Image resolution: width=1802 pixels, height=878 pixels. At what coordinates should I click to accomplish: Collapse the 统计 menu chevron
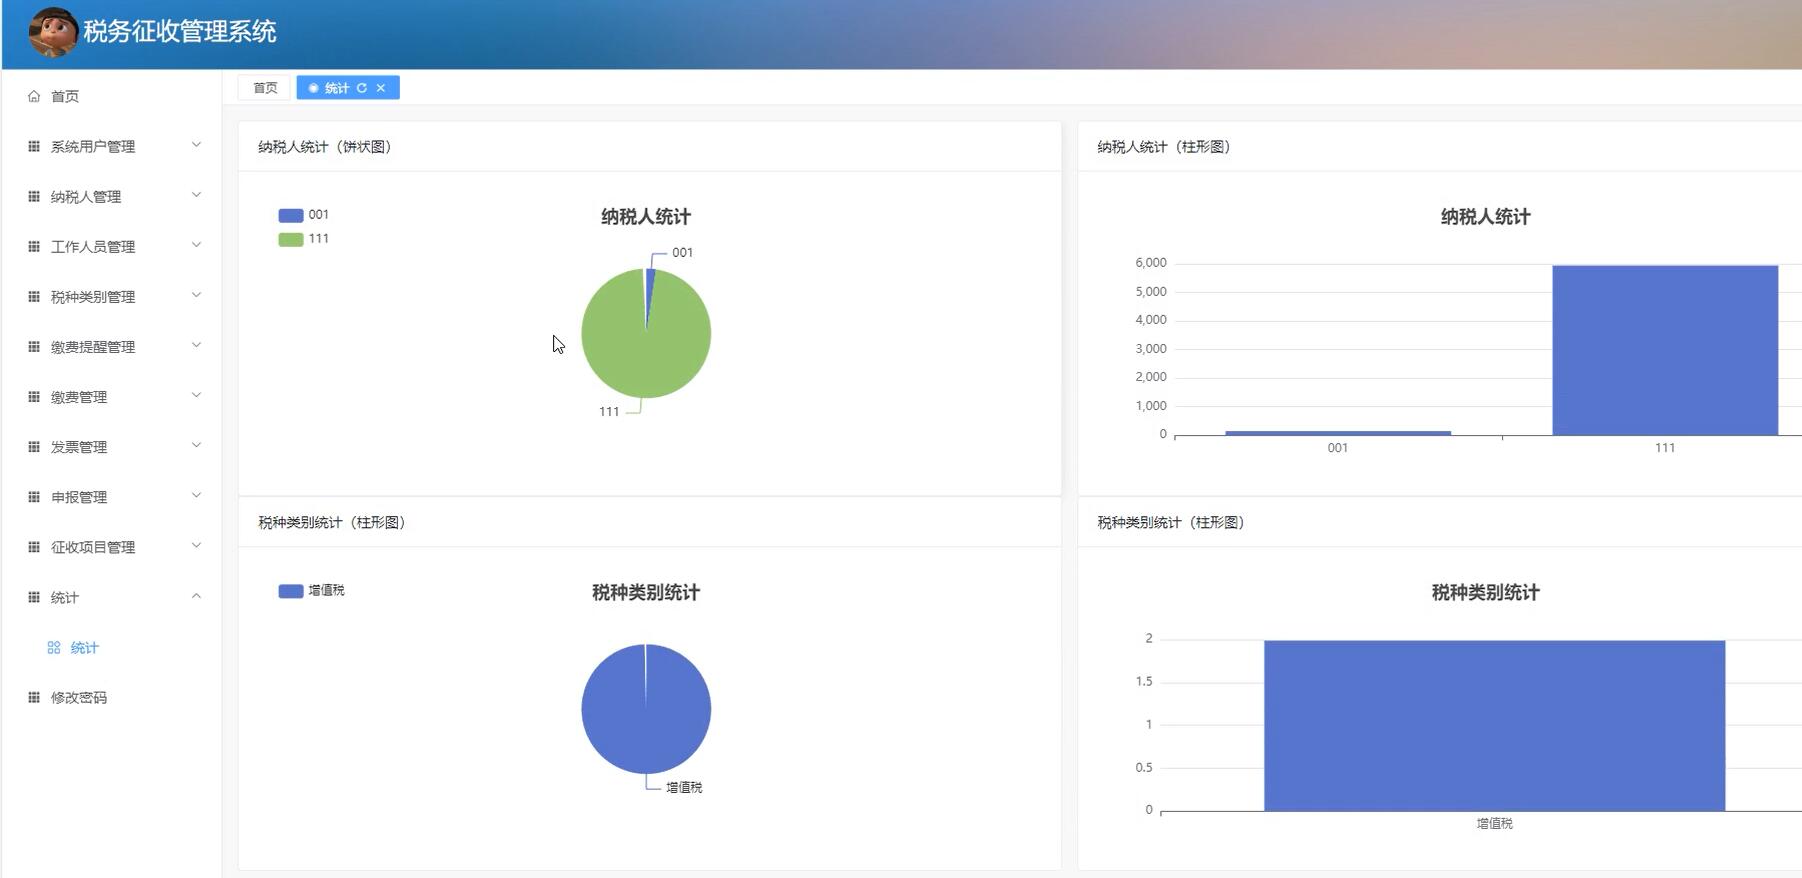(196, 596)
